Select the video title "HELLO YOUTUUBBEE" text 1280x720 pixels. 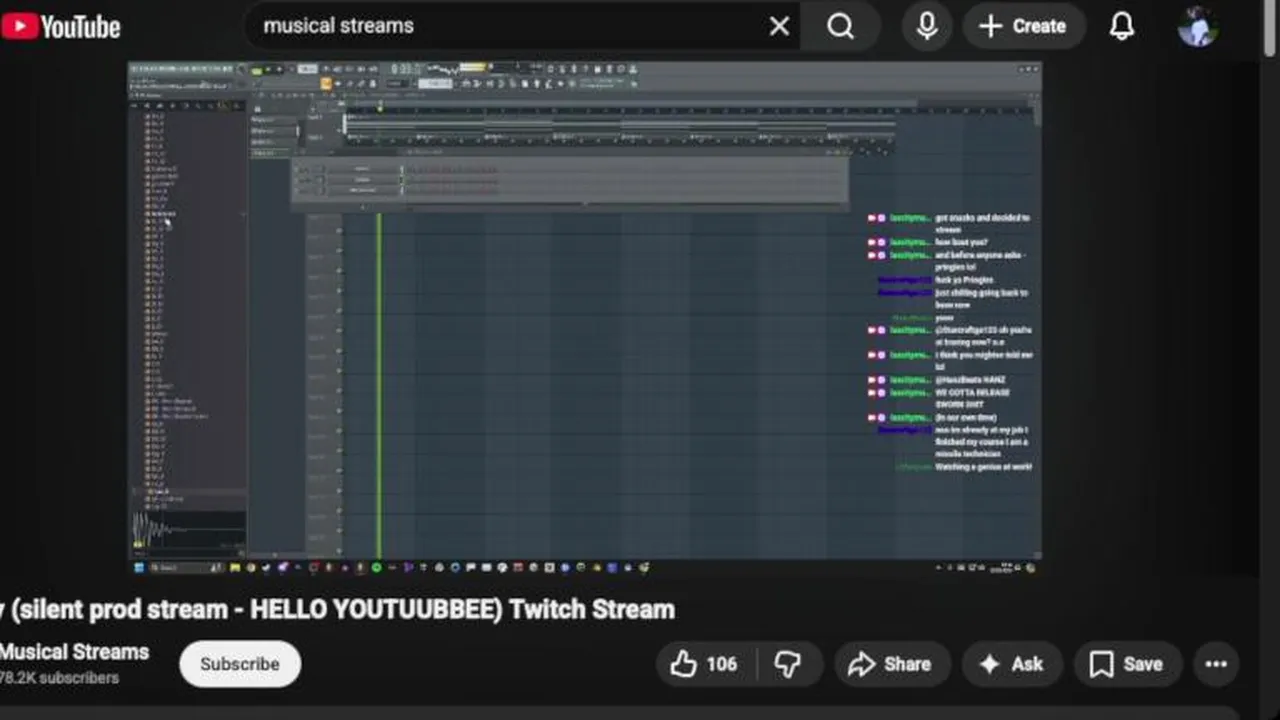point(375,610)
